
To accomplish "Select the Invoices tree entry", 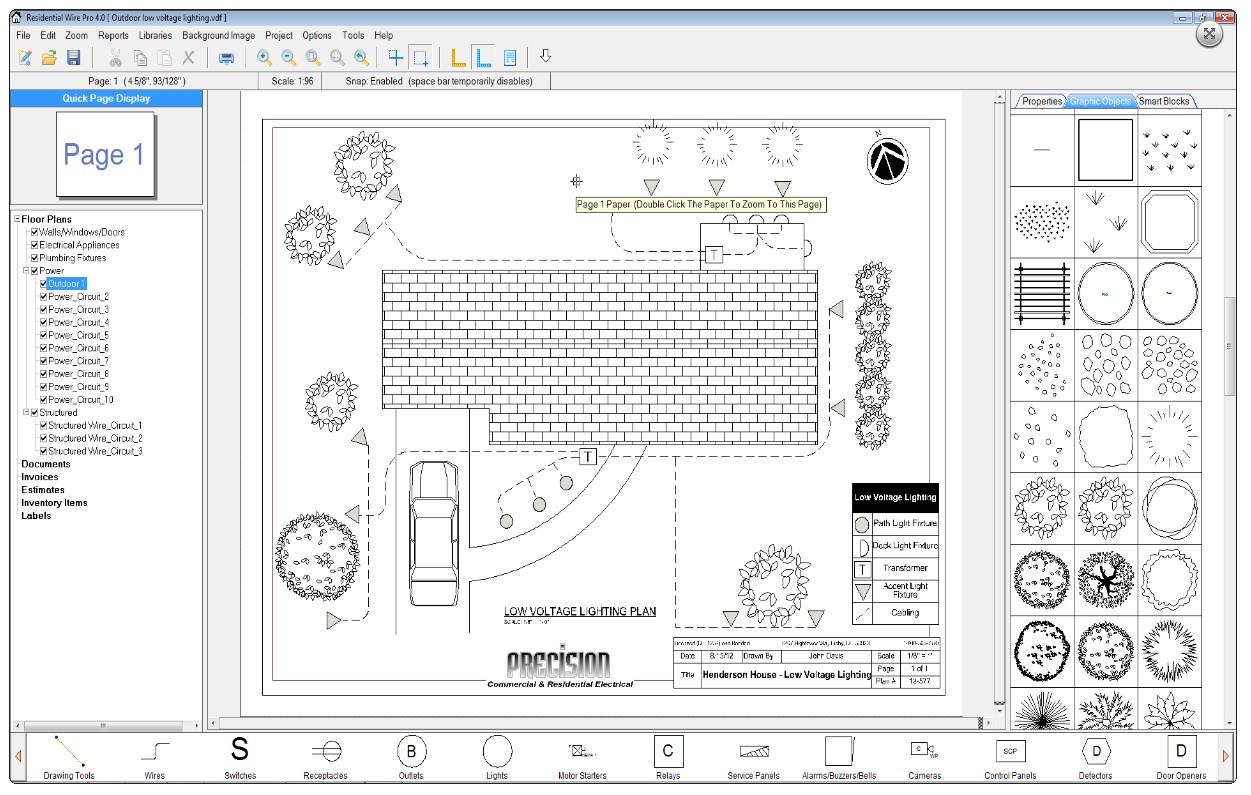I will coord(40,477).
